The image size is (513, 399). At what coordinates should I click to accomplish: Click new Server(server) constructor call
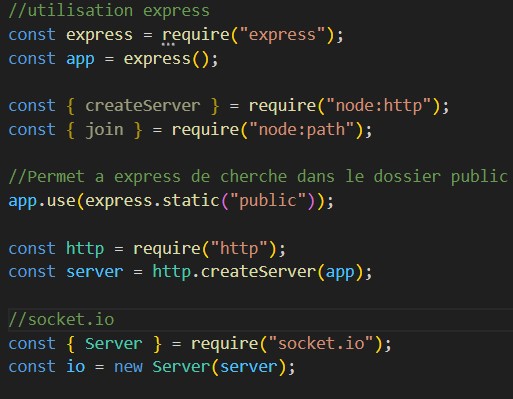point(200,367)
